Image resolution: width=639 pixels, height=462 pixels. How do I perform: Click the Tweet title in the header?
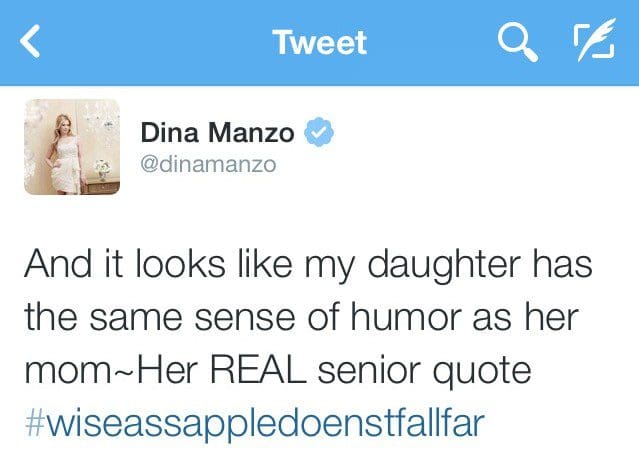coord(320,42)
